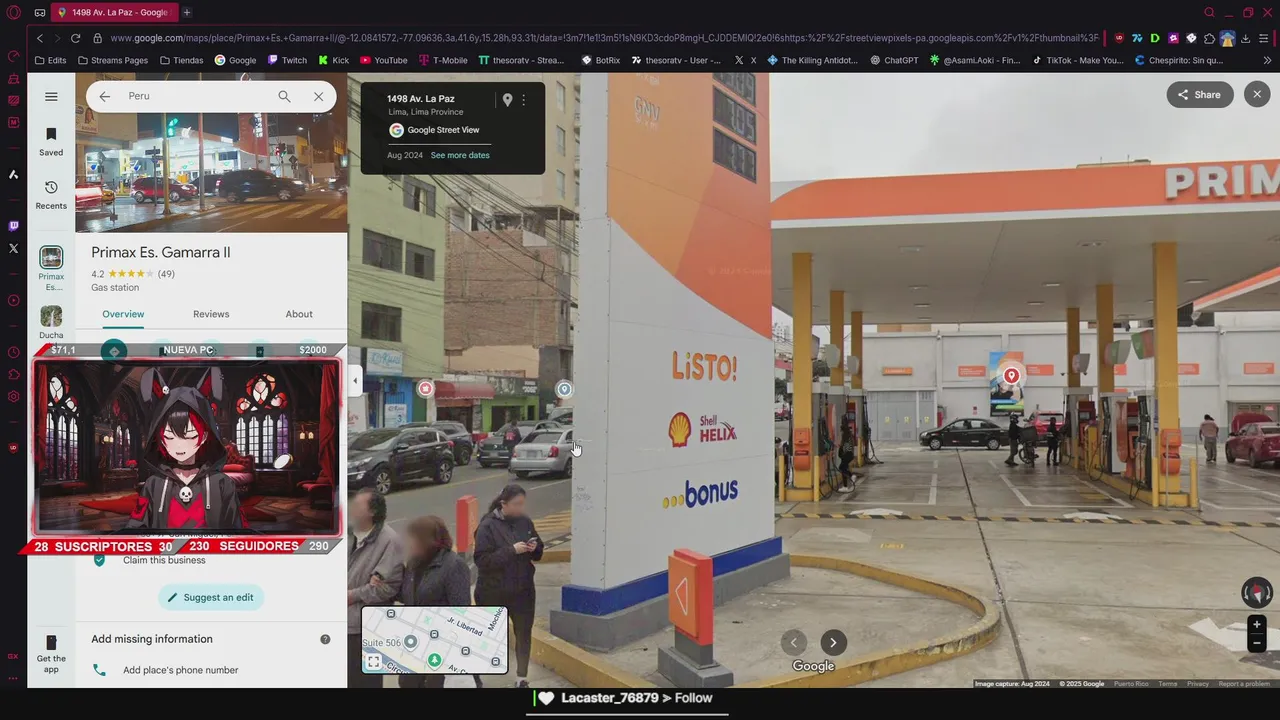This screenshot has width=1280, height=720.
Task: Open the Twitch bookmark
Action: [287, 60]
